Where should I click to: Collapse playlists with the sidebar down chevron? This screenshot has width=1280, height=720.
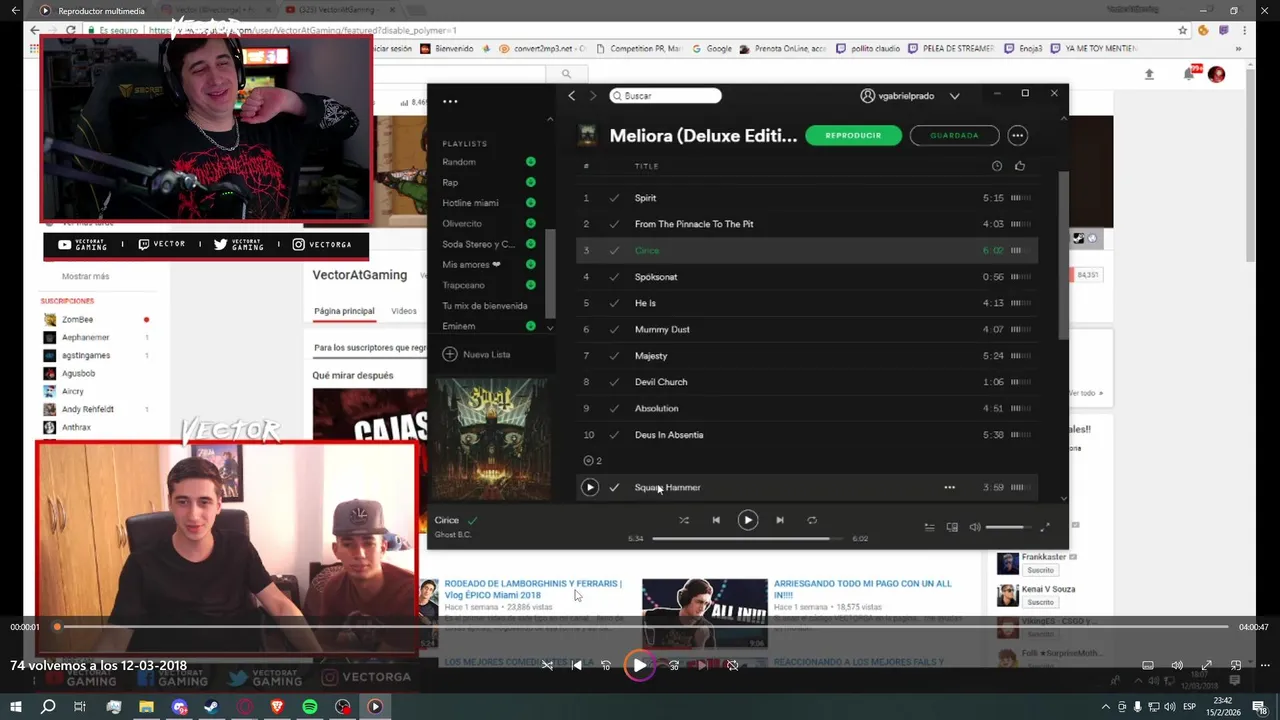pyautogui.click(x=549, y=328)
